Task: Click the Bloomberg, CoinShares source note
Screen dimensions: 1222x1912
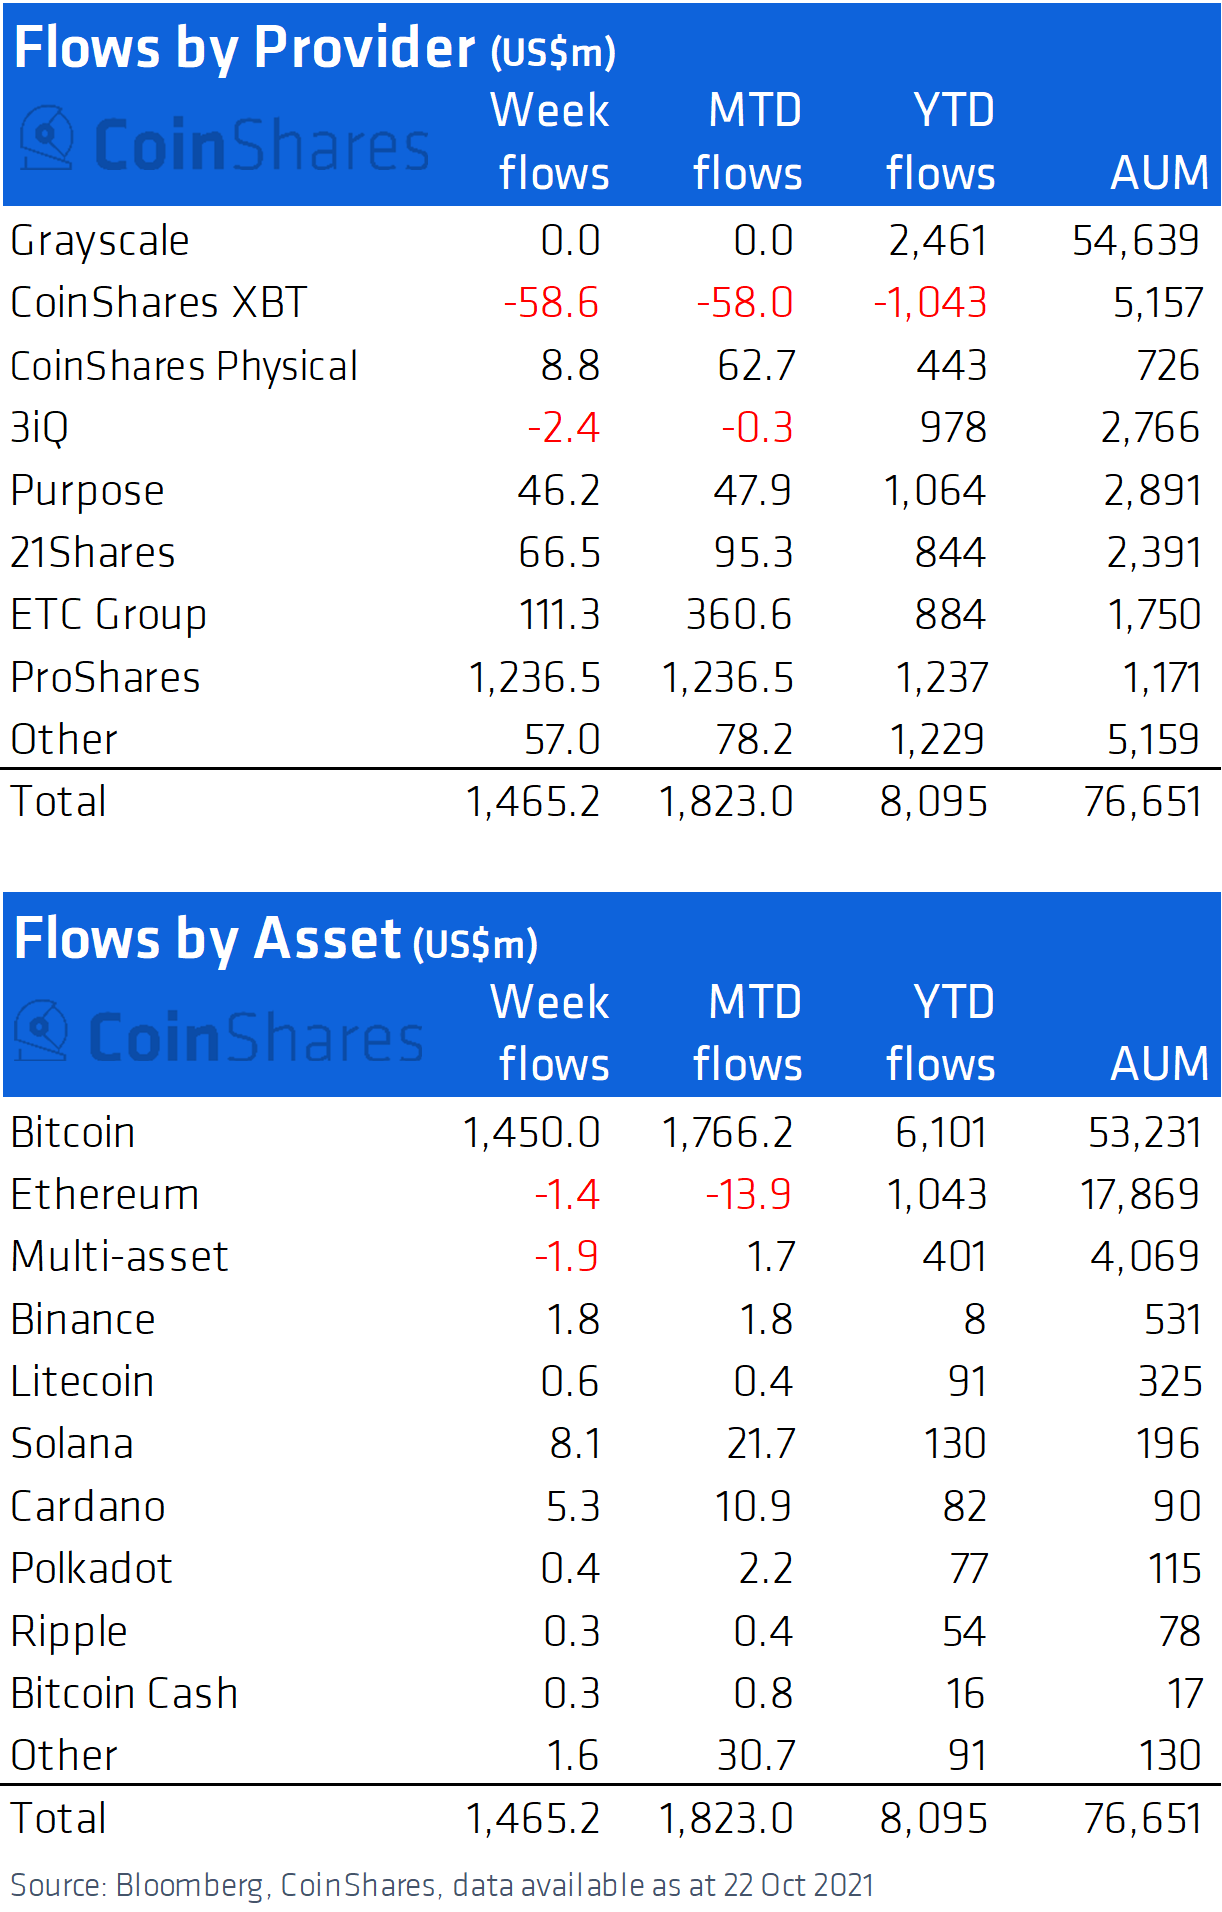Action: coord(442,1885)
